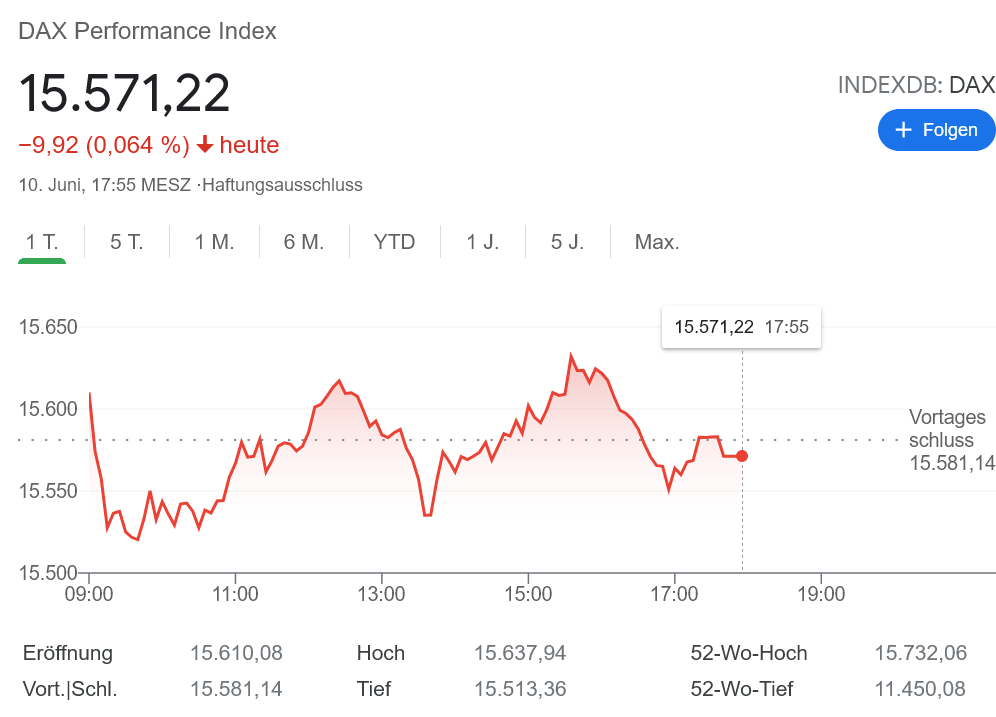Click the DAX Performance Index title

click(x=148, y=31)
